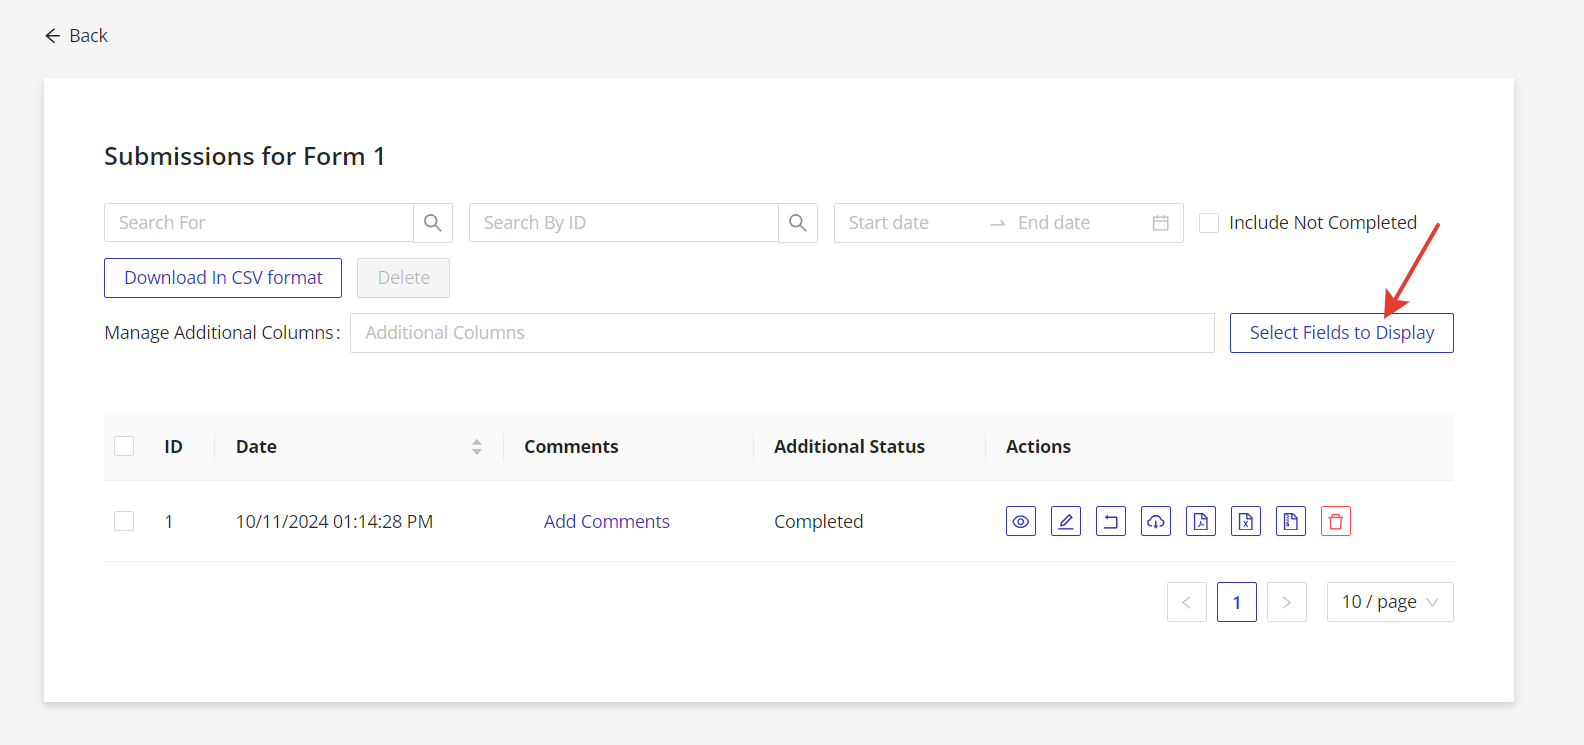1584x745 pixels.
Task: Download submission 1 as ZIP archive
Action: point(1290,521)
